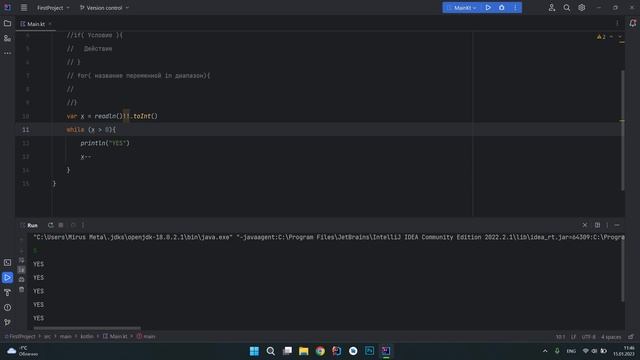Open the FirstProject project dropdown
Screen dimensions: 640x360
[53, 8]
